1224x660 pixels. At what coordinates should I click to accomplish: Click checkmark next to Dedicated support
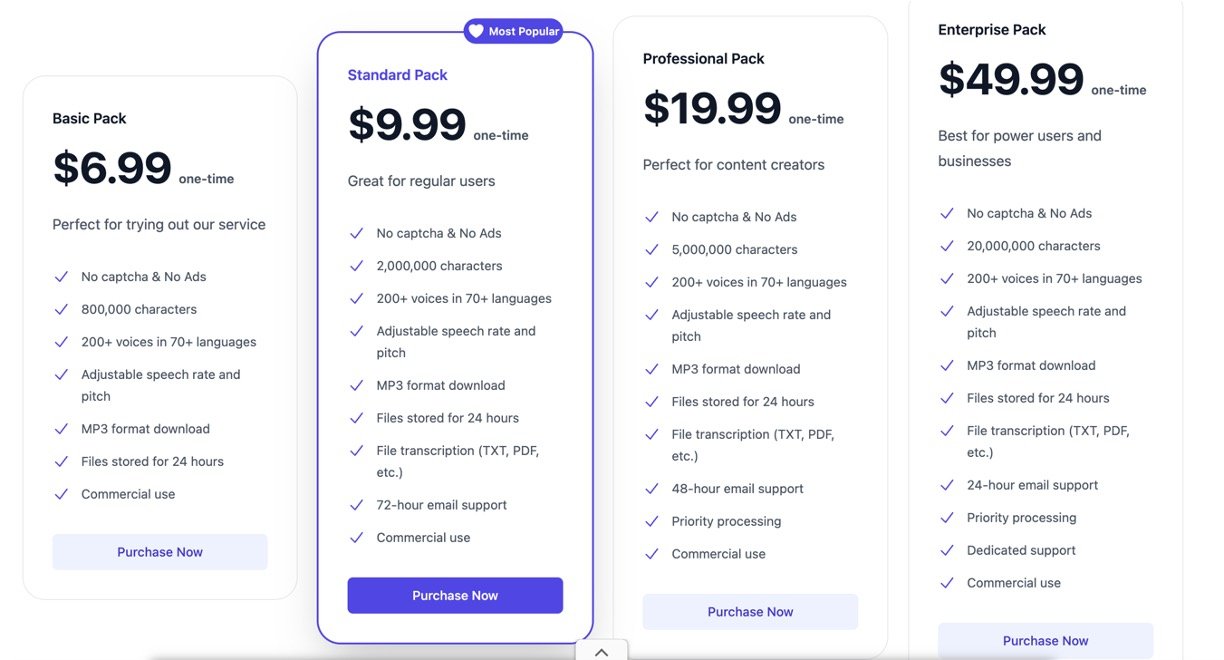pos(946,550)
